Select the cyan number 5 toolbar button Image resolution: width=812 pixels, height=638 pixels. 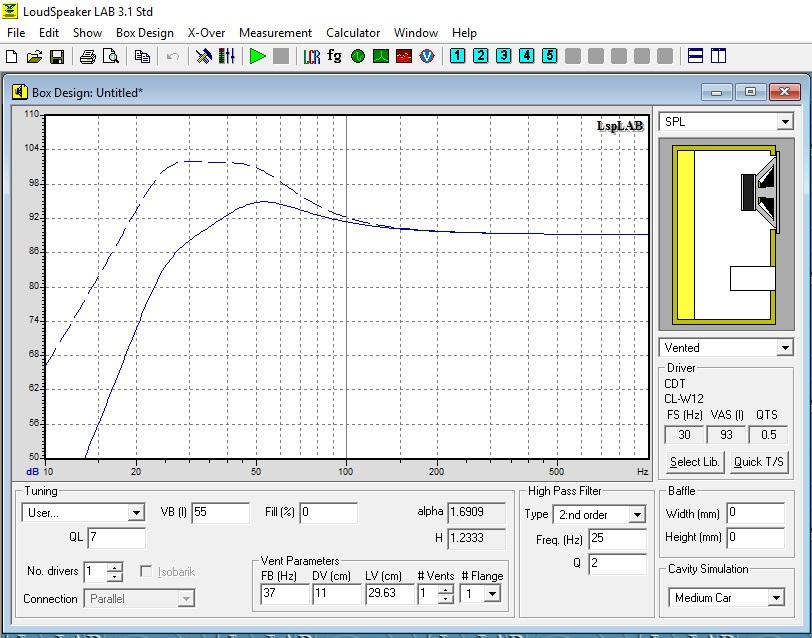click(549, 56)
